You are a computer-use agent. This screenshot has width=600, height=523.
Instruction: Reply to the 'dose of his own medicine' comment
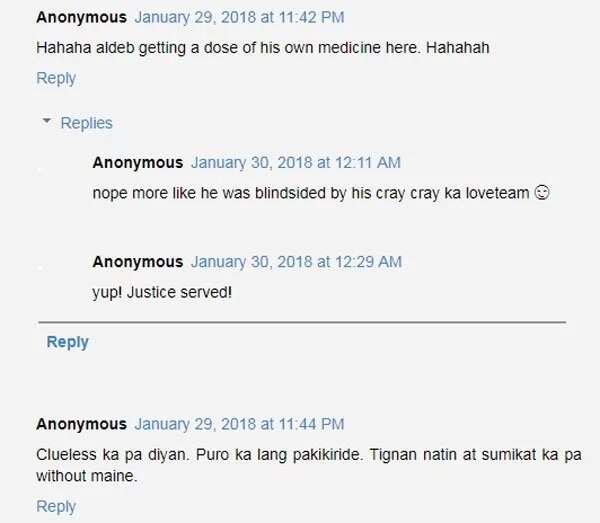tap(56, 78)
